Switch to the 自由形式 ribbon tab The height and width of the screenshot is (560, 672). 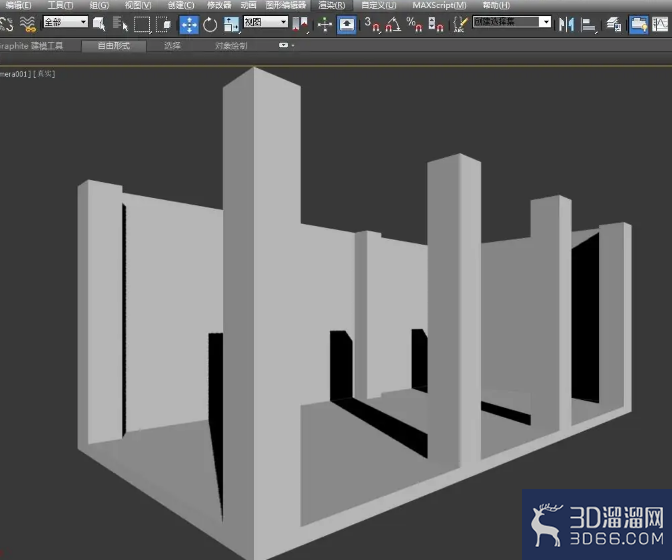(x=114, y=46)
